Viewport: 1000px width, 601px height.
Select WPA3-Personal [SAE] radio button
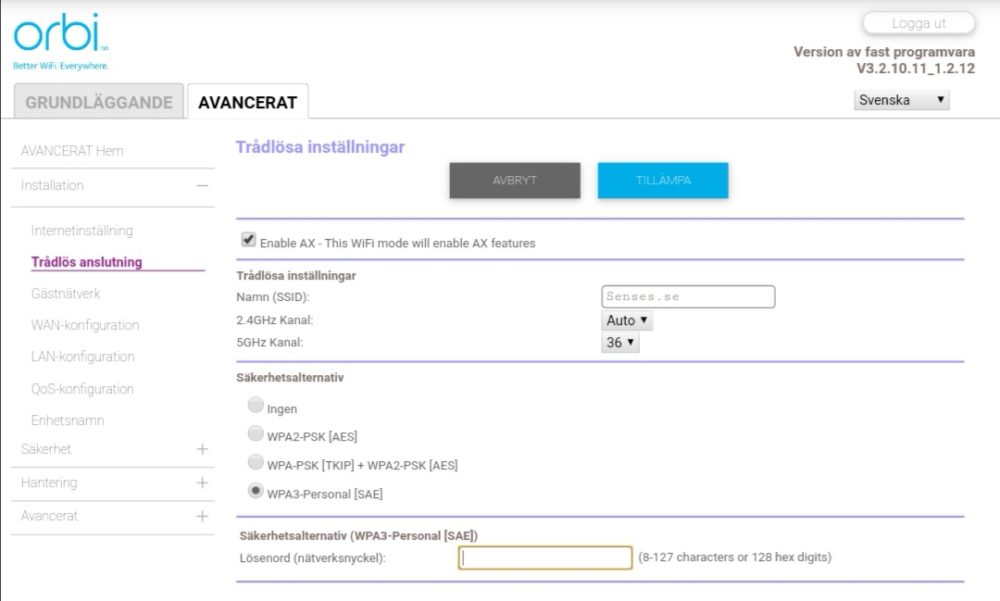pyautogui.click(x=256, y=492)
